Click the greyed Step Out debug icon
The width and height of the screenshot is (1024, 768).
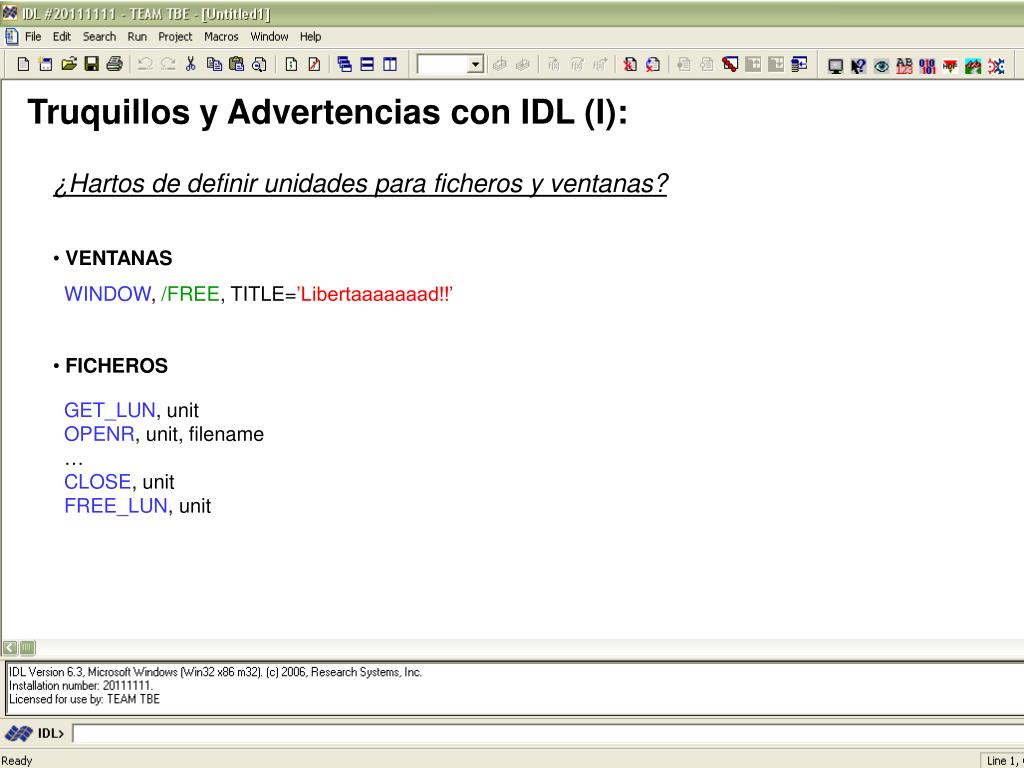coord(600,64)
